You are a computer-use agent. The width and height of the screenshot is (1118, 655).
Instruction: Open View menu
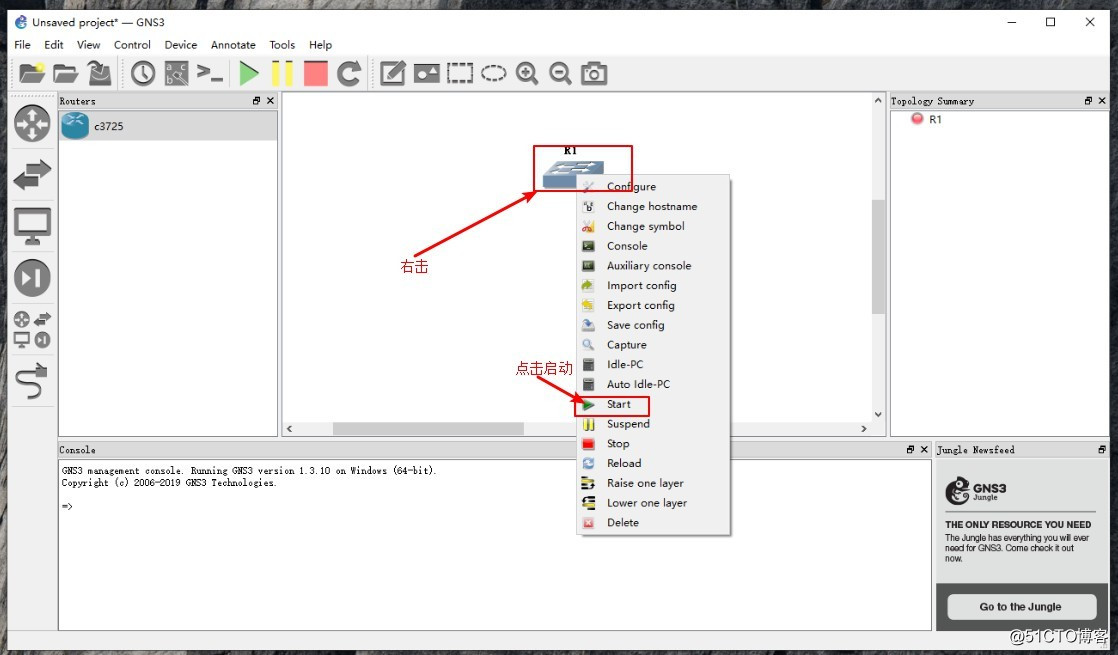88,44
